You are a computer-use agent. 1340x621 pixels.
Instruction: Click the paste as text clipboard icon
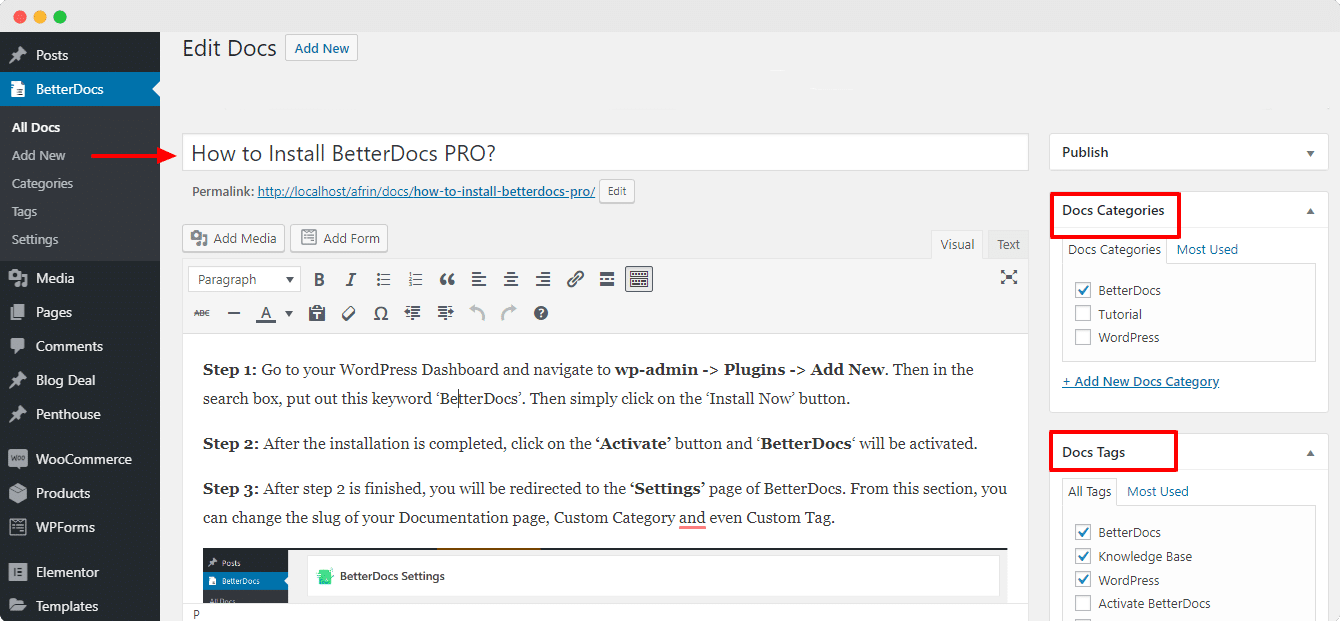317,313
